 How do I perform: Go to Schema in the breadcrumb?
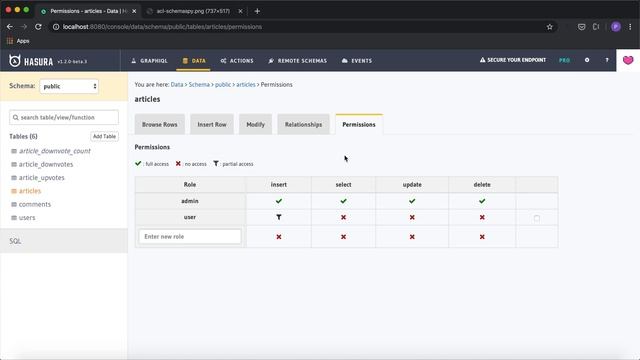pos(199,84)
